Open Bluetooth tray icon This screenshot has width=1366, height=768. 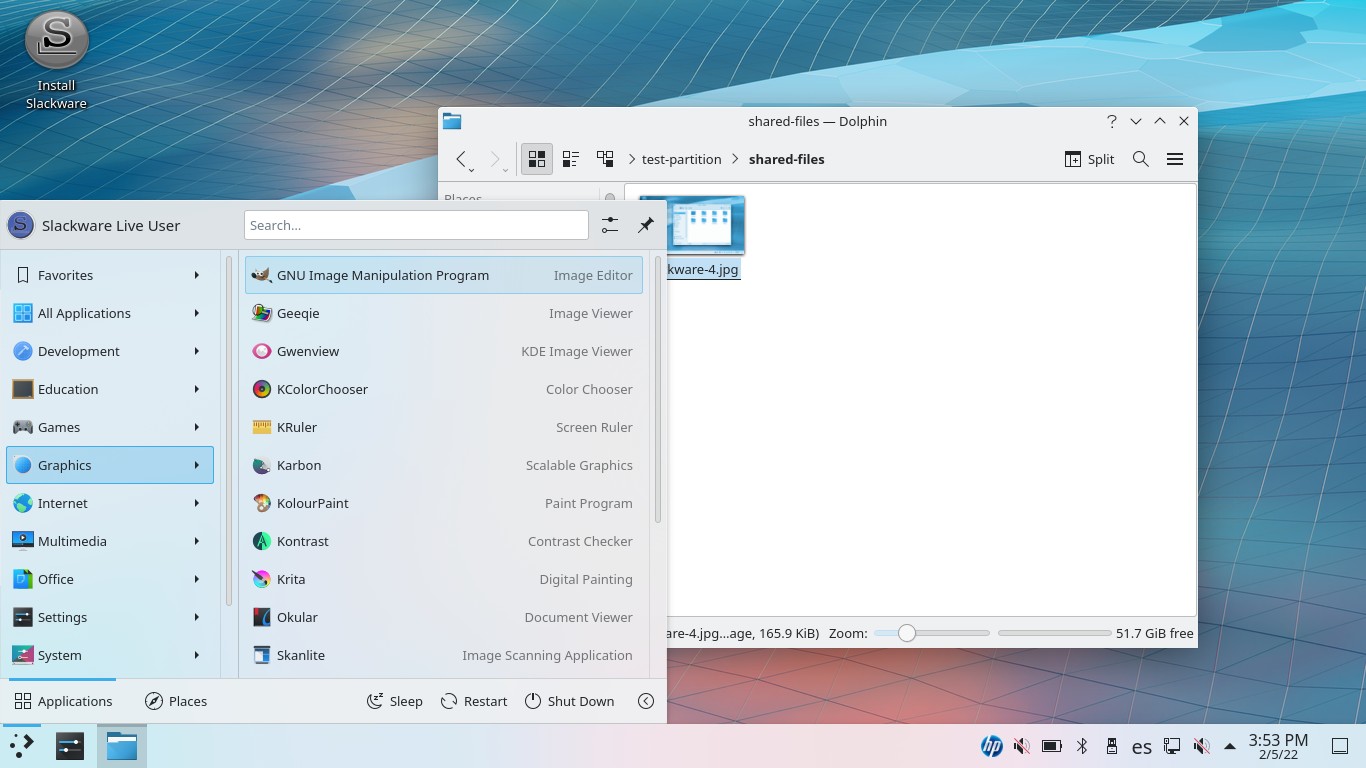pos(1081,746)
